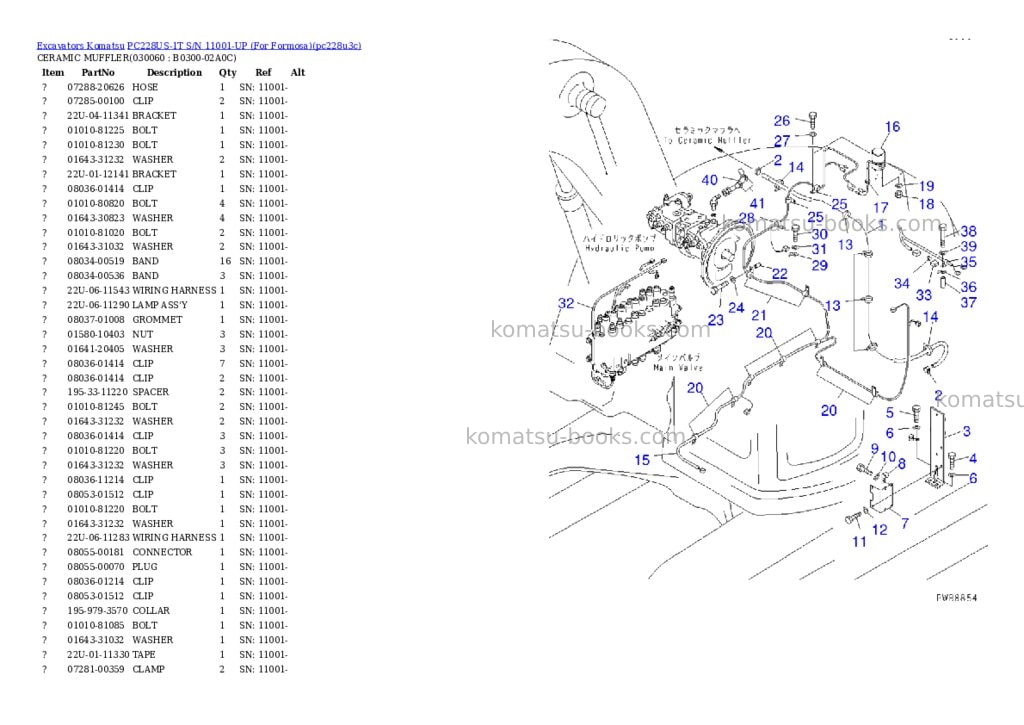Select part number 01643-30823
This screenshot has height=725, width=1024.
95,218
